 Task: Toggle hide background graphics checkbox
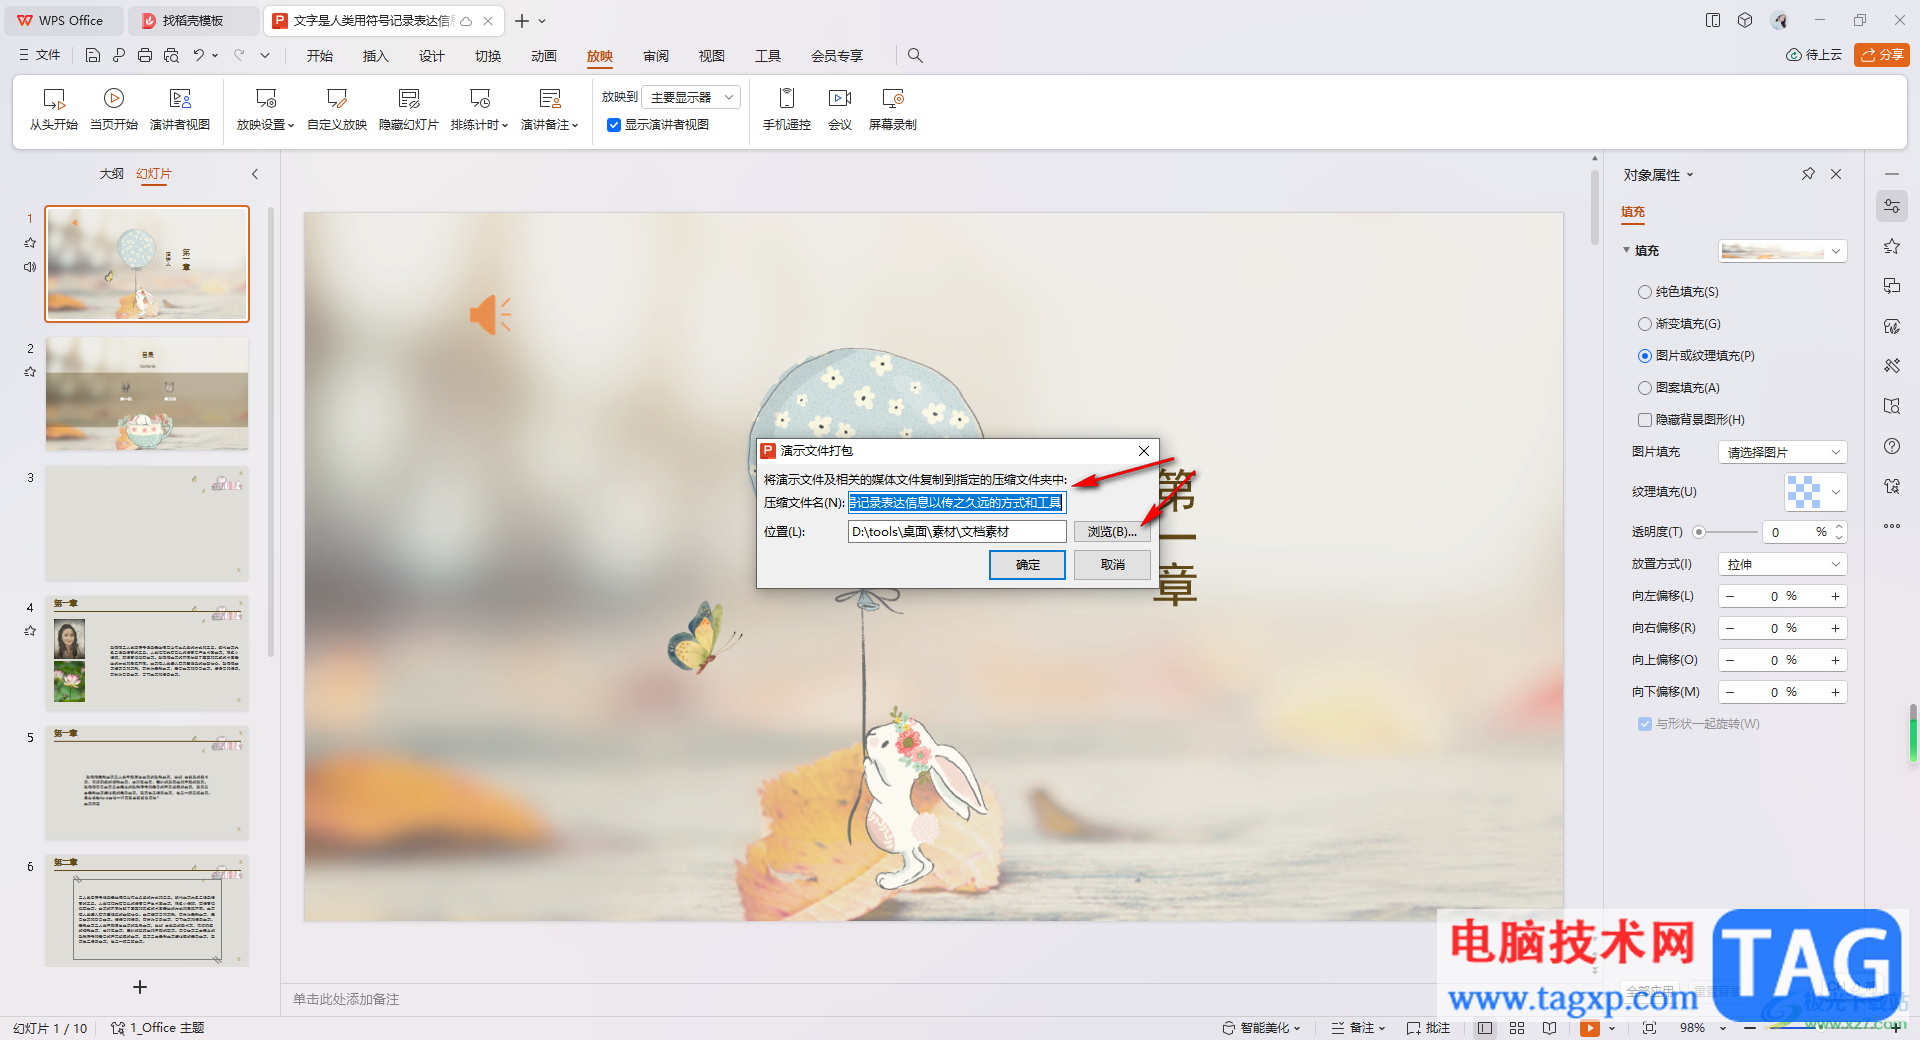[x=1645, y=420]
